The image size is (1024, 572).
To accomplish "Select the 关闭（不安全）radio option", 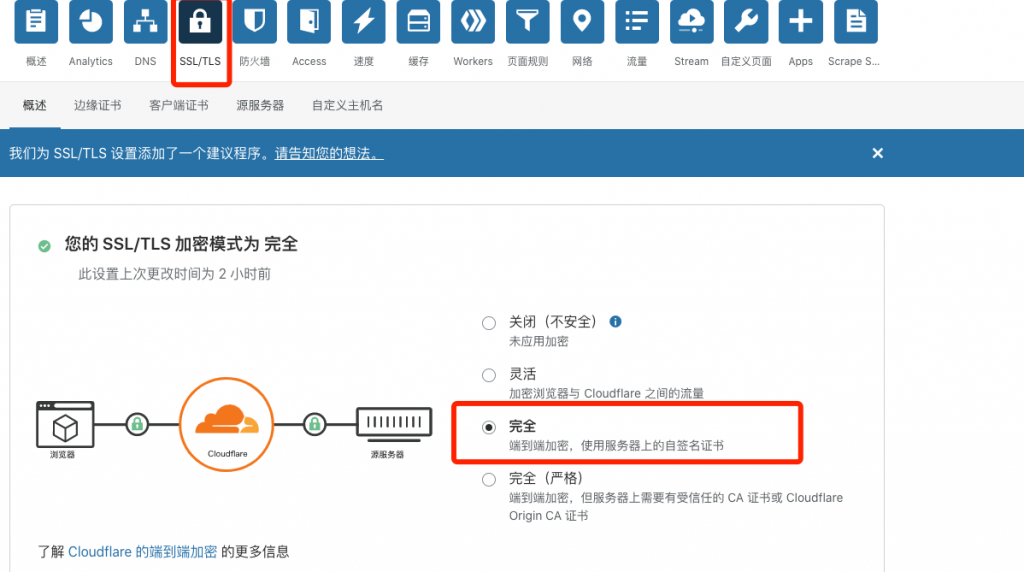I will click(489, 323).
